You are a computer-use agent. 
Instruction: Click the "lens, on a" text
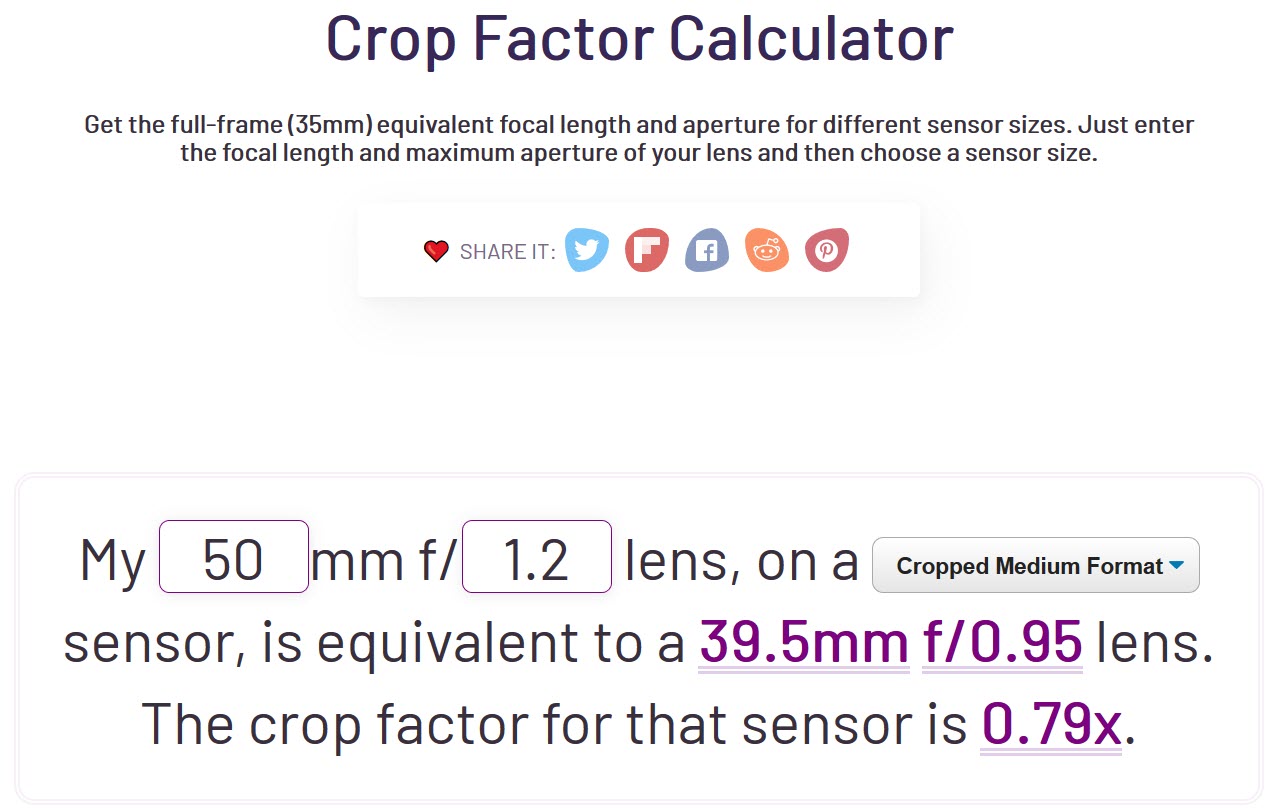pos(741,560)
